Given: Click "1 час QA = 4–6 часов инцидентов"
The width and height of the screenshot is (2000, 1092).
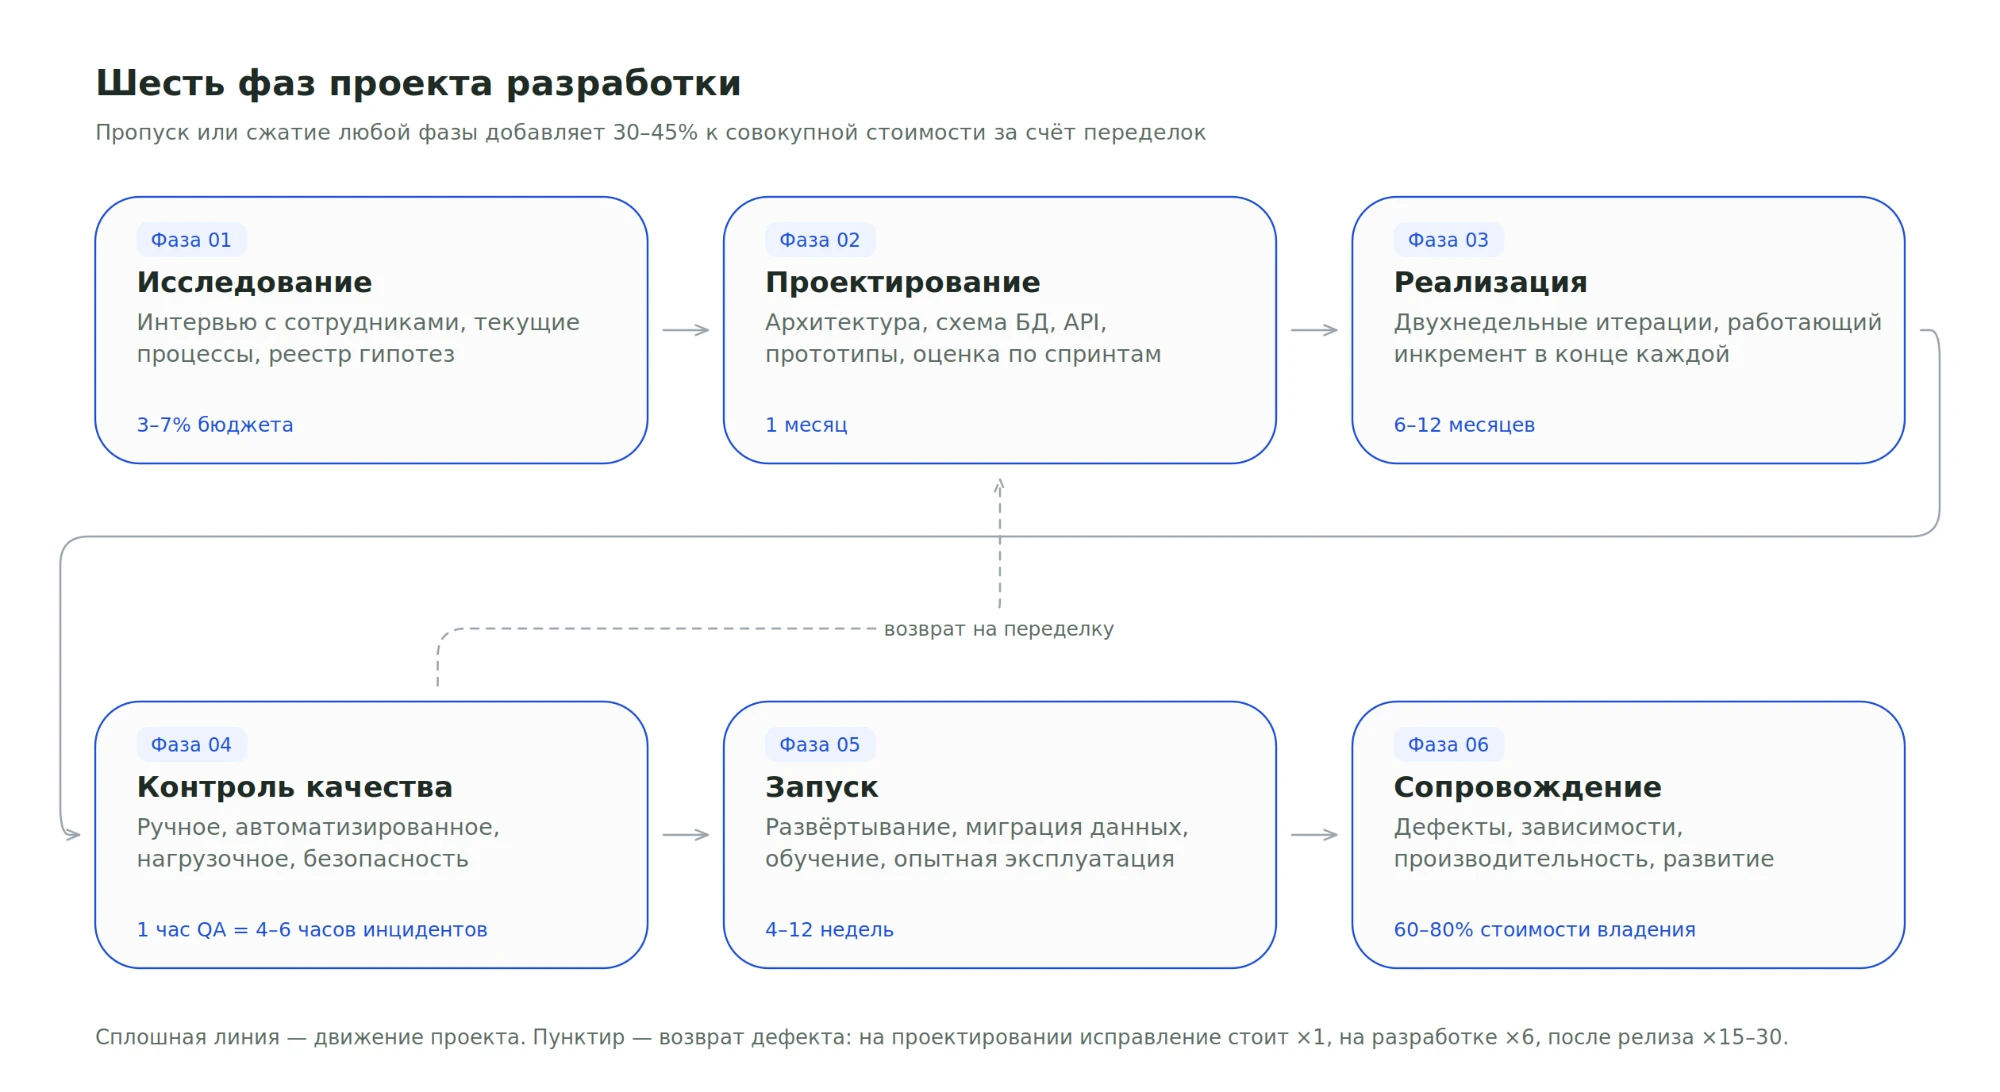Looking at the screenshot, I should coord(312,930).
